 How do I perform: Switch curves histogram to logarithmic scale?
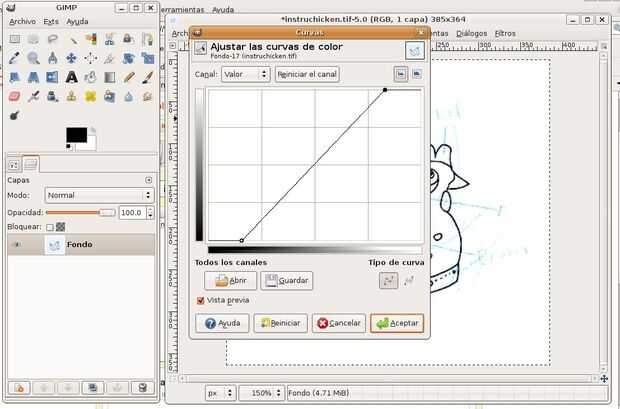tap(417, 74)
